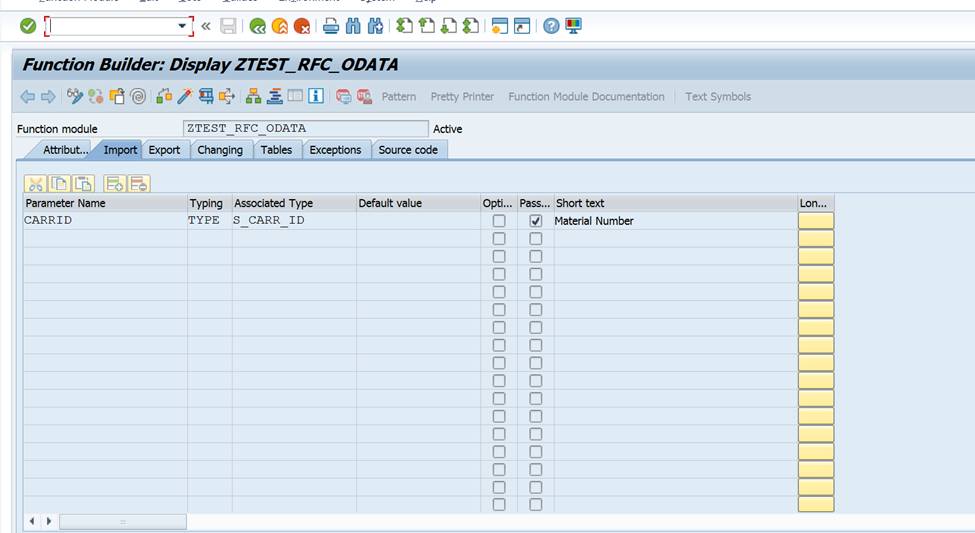Screen dimensions: 975x533
Task: Click the Pattern button
Action: tap(399, 96)
